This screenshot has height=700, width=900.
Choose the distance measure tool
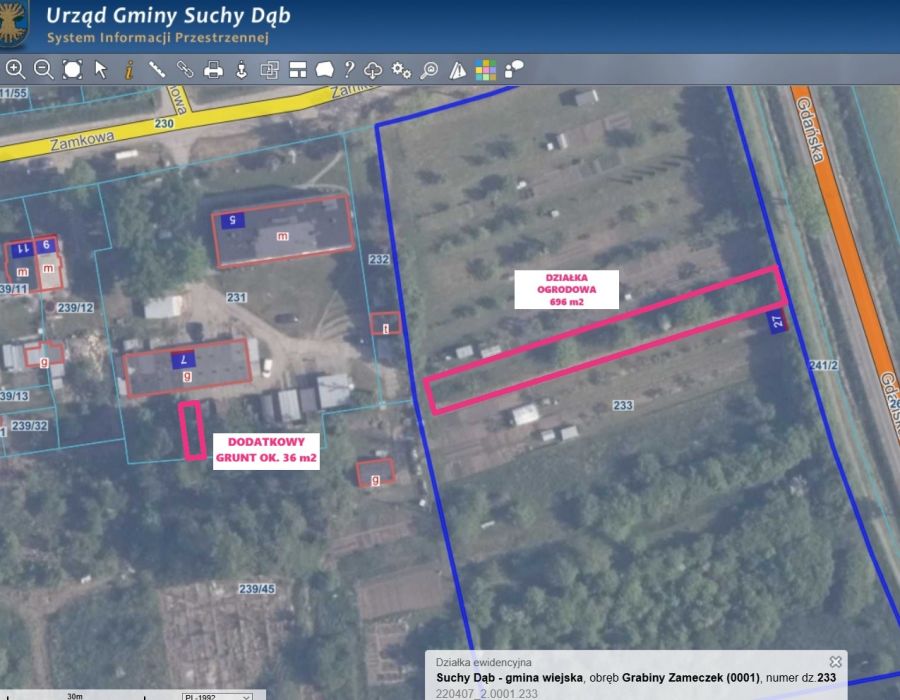click(x=157, y=69)
